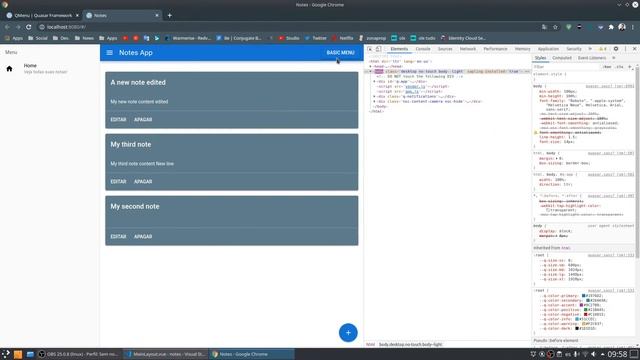Click APAGAR on 'A new note edited' card
This screenshot has width=640, height=360.
143,120
